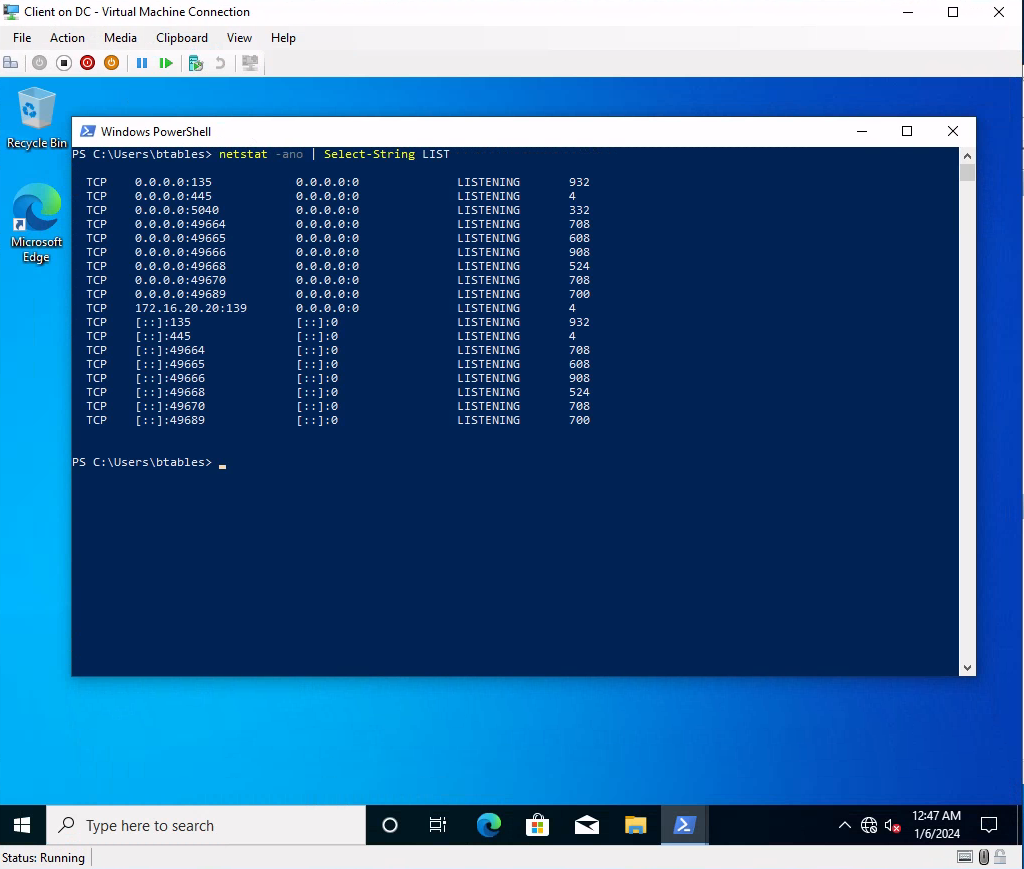
Task: Open the Media menu
Action: tap(120, 38)
